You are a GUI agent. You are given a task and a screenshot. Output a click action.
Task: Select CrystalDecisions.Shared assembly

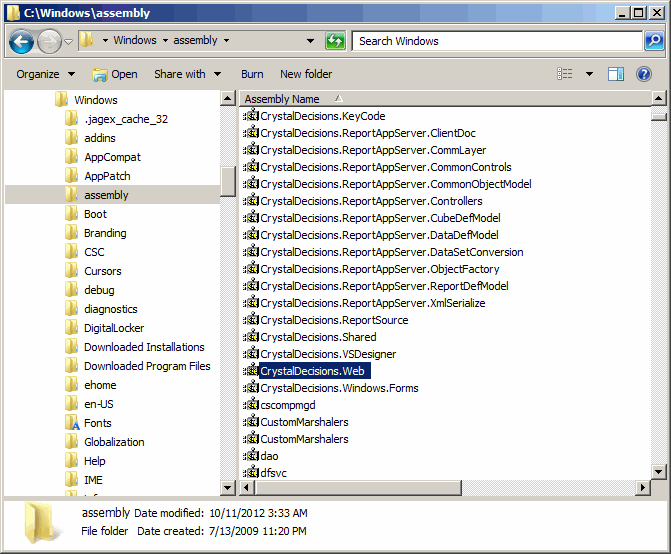pyautogui.click(x=318, y=337)
